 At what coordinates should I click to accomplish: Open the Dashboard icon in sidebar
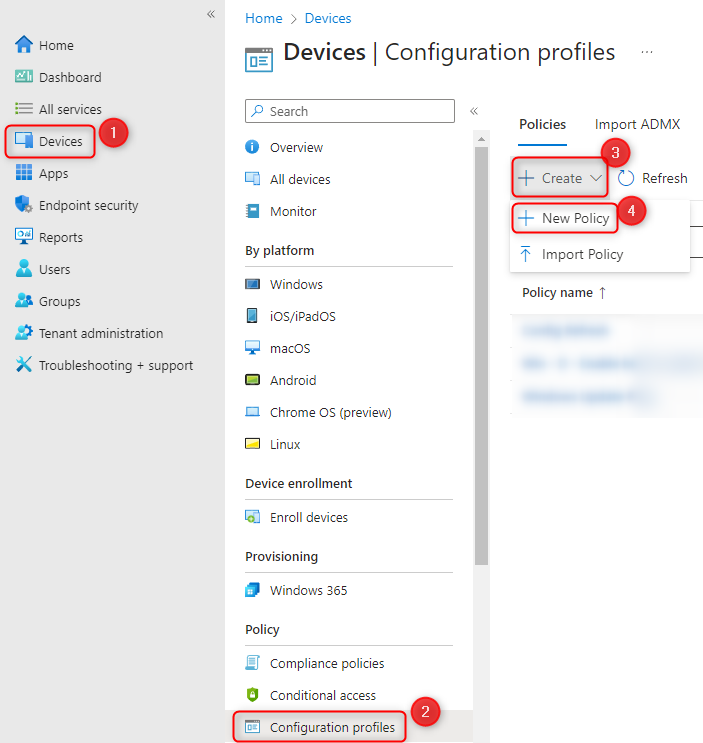pyautogui.click(x=24, y=77)
